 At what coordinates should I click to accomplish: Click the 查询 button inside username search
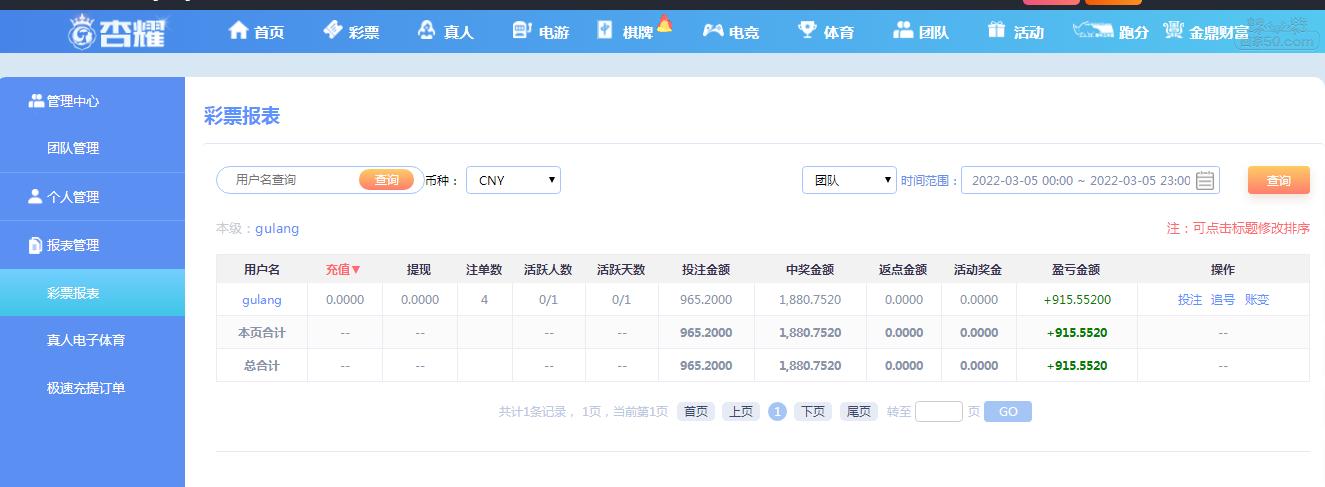tap(386, 180)
